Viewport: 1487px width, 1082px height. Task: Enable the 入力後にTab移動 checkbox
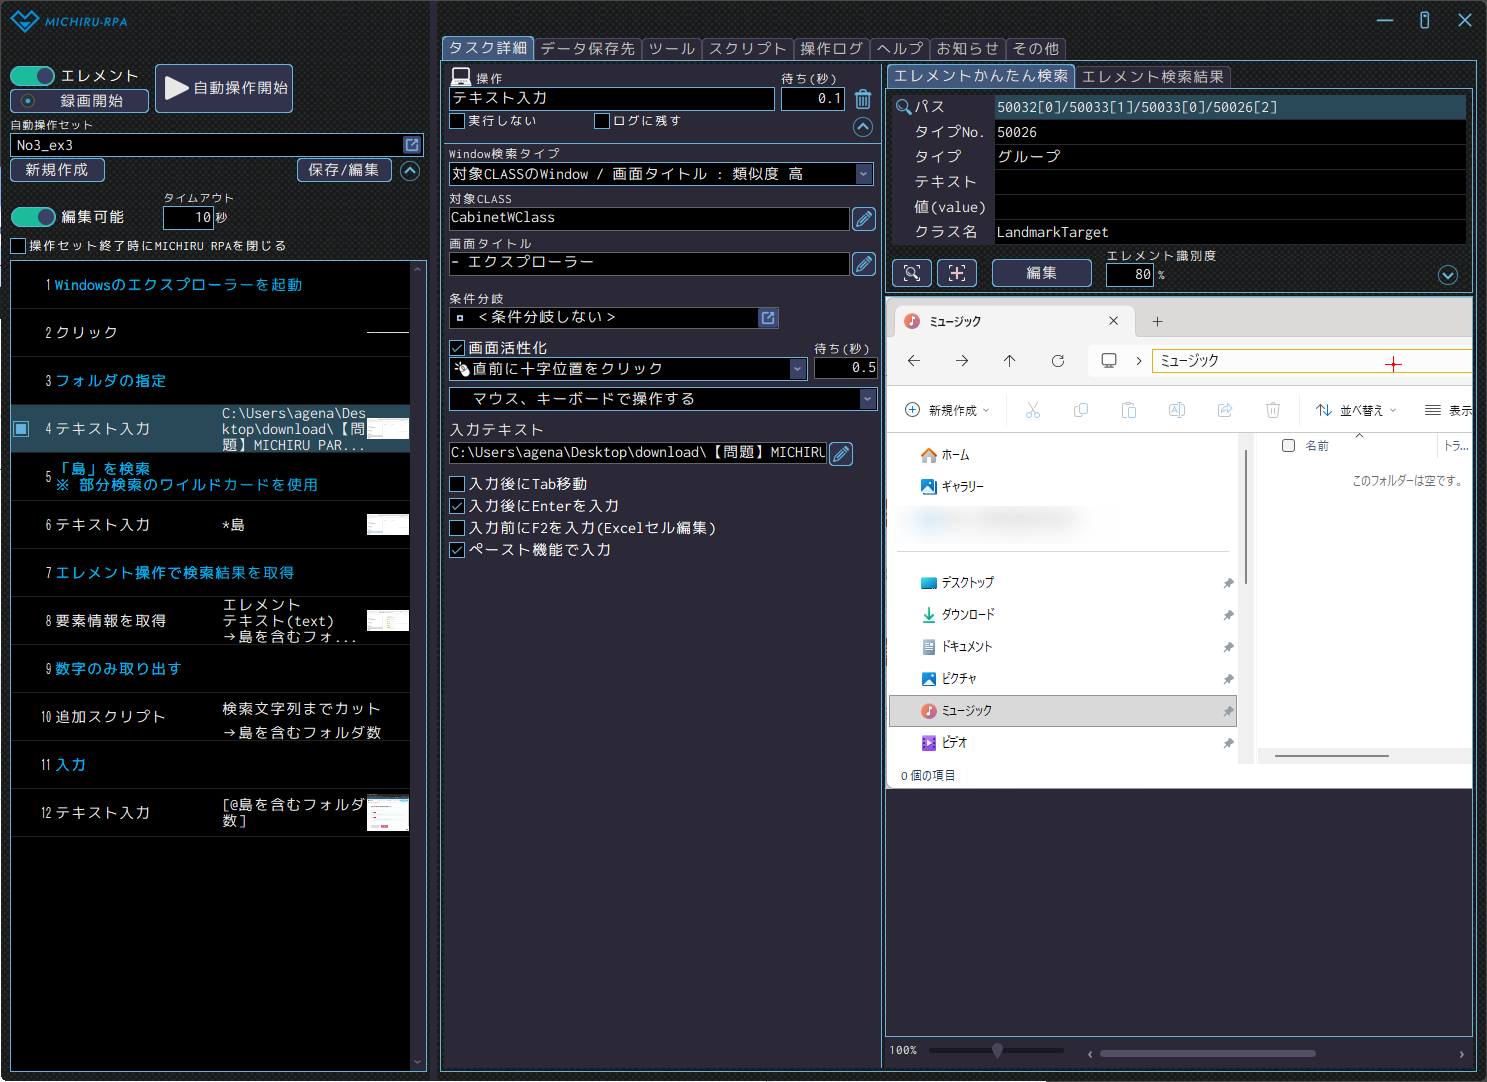[x=457, y=484]
